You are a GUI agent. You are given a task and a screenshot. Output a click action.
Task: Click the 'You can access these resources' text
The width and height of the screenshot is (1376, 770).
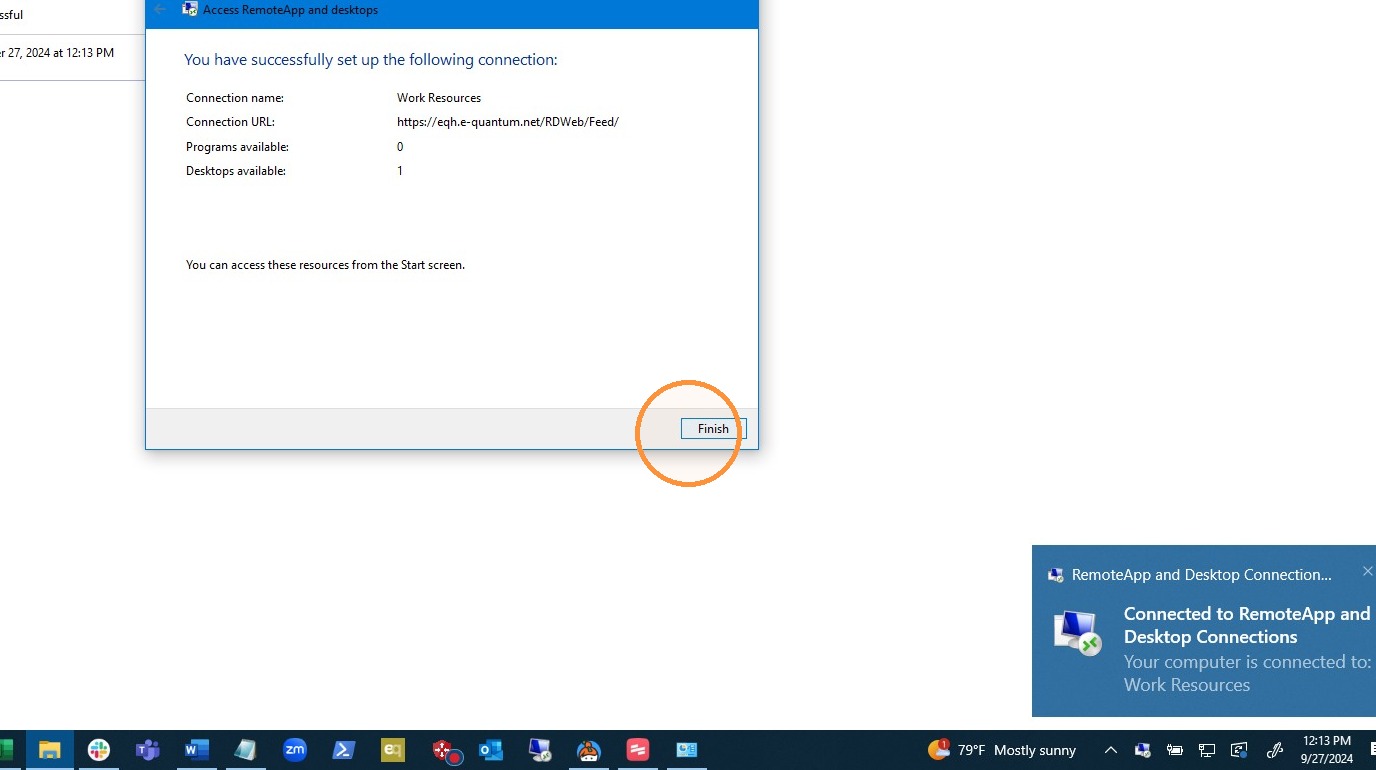(x=325, y=265)
